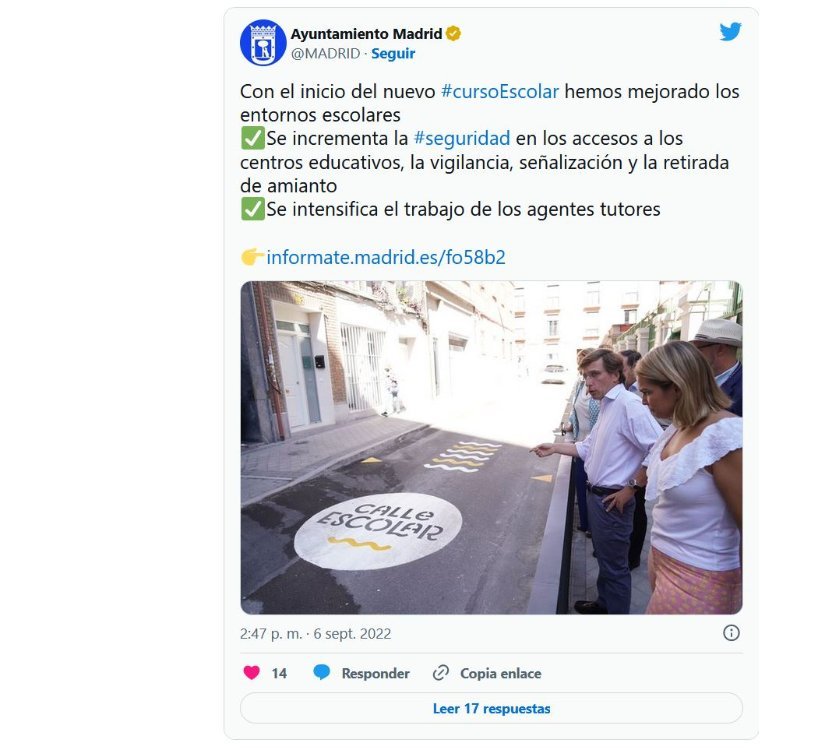The width and height of the screenshot is (818, 750).
Task: Click the gold verified badge icon
Action: click(453, 34)
